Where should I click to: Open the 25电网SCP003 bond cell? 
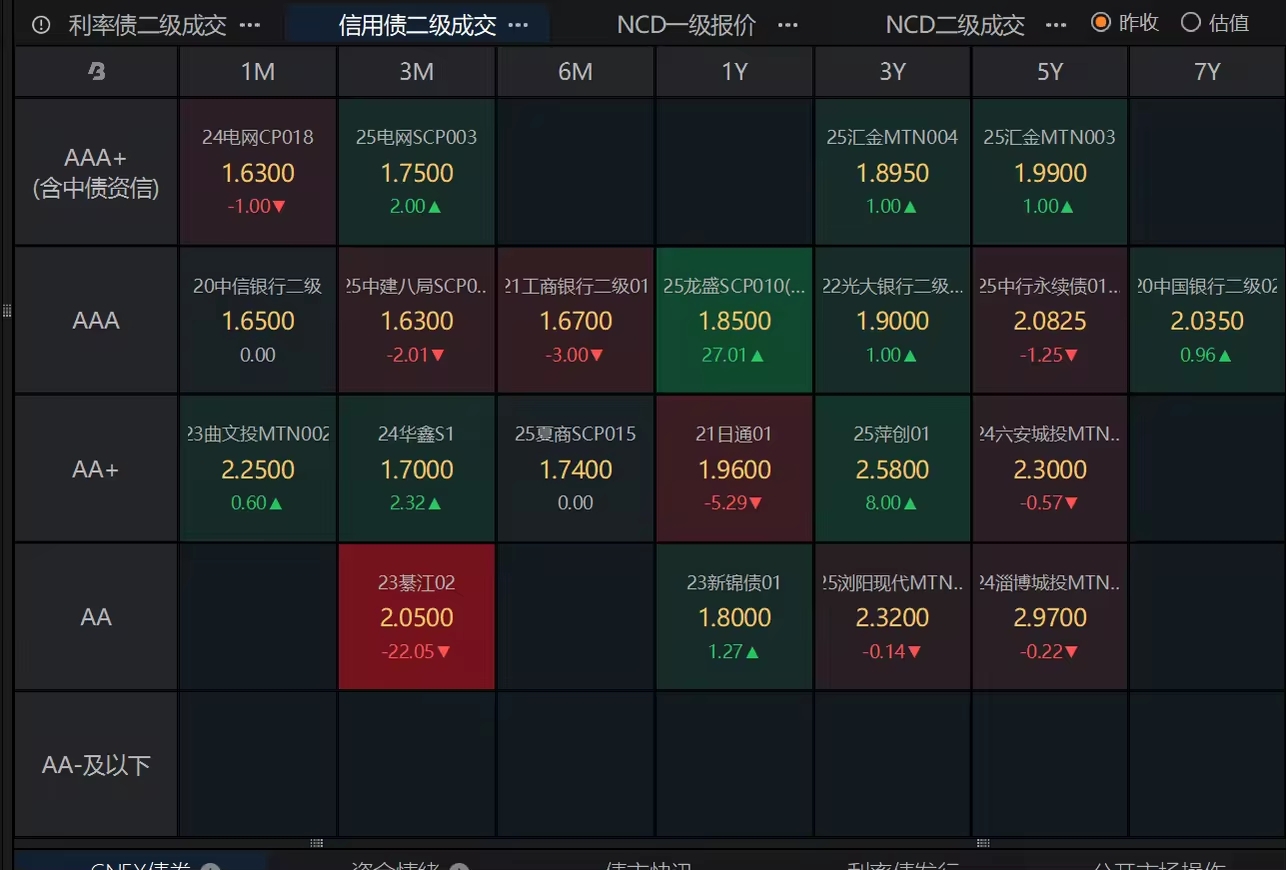(417, 172)
